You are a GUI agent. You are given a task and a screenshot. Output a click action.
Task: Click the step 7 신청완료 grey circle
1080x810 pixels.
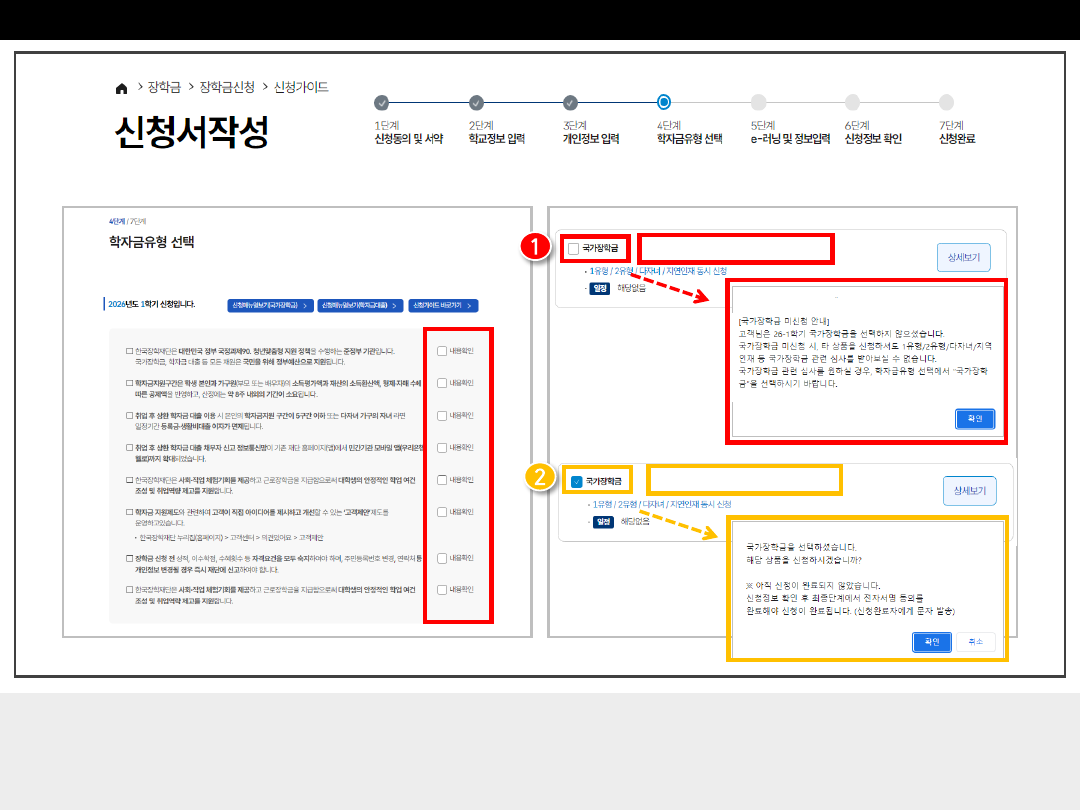pos(946,102)
